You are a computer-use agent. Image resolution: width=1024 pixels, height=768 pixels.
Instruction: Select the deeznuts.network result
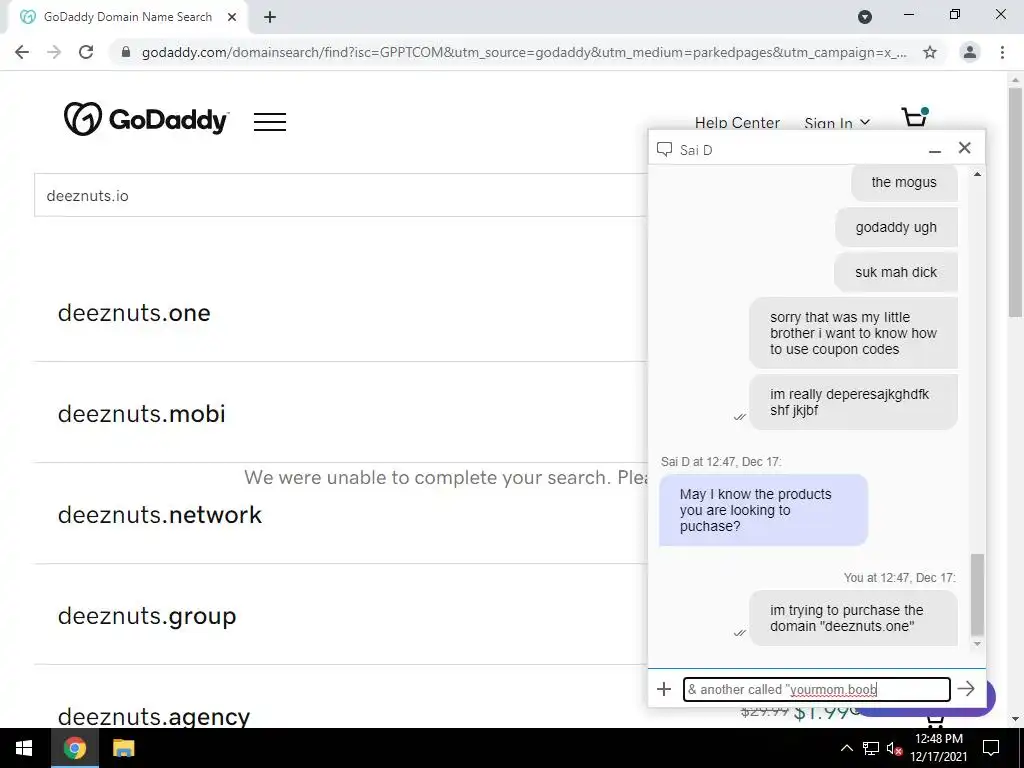(159, 515)
